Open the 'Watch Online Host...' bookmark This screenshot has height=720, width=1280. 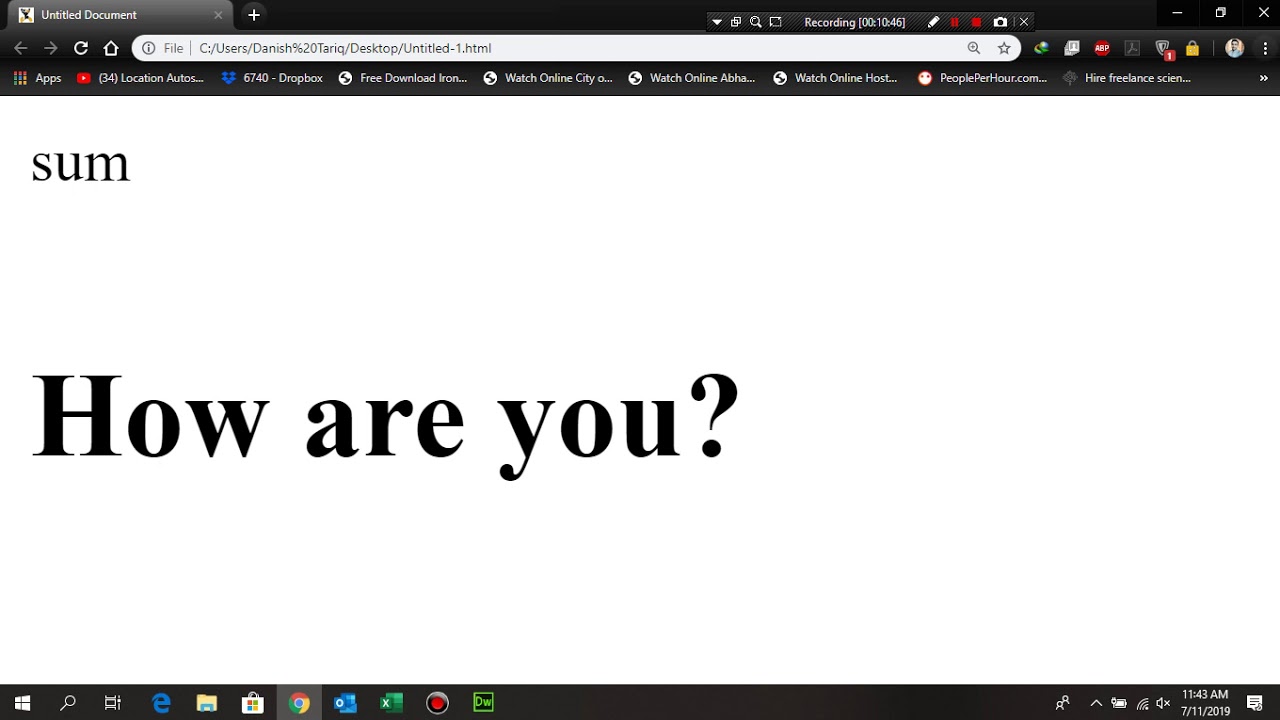[836, 77]
